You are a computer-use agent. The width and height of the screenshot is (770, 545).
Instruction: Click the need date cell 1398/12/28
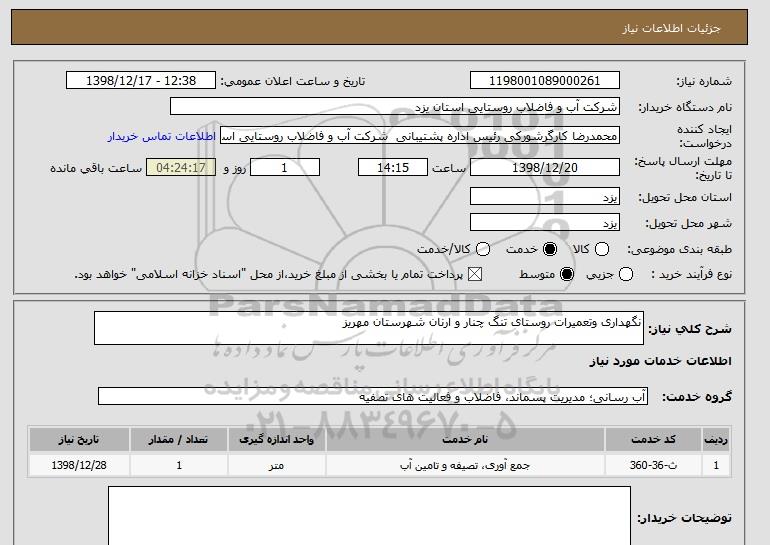[x=79, y=465]
